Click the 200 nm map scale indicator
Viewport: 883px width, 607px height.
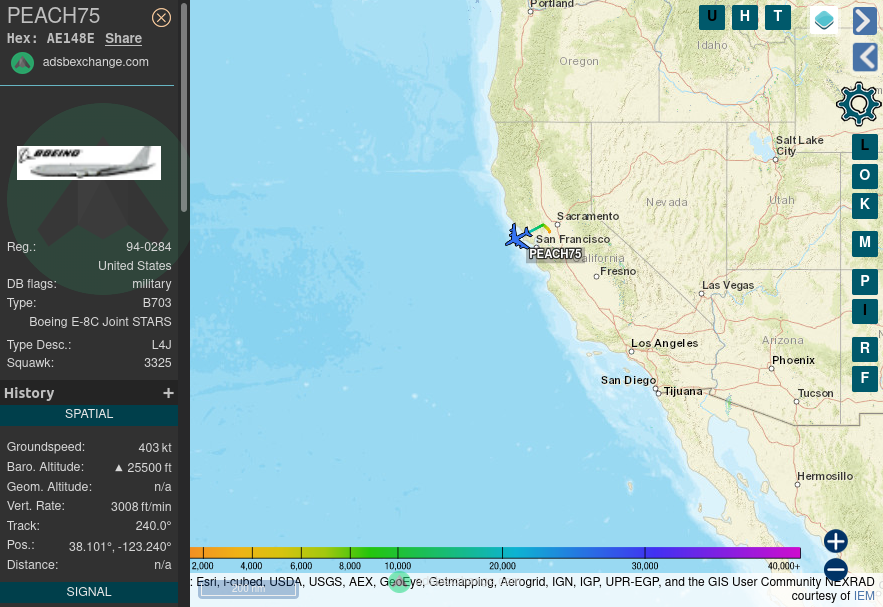pyautogui.click(x=248, y=589)
